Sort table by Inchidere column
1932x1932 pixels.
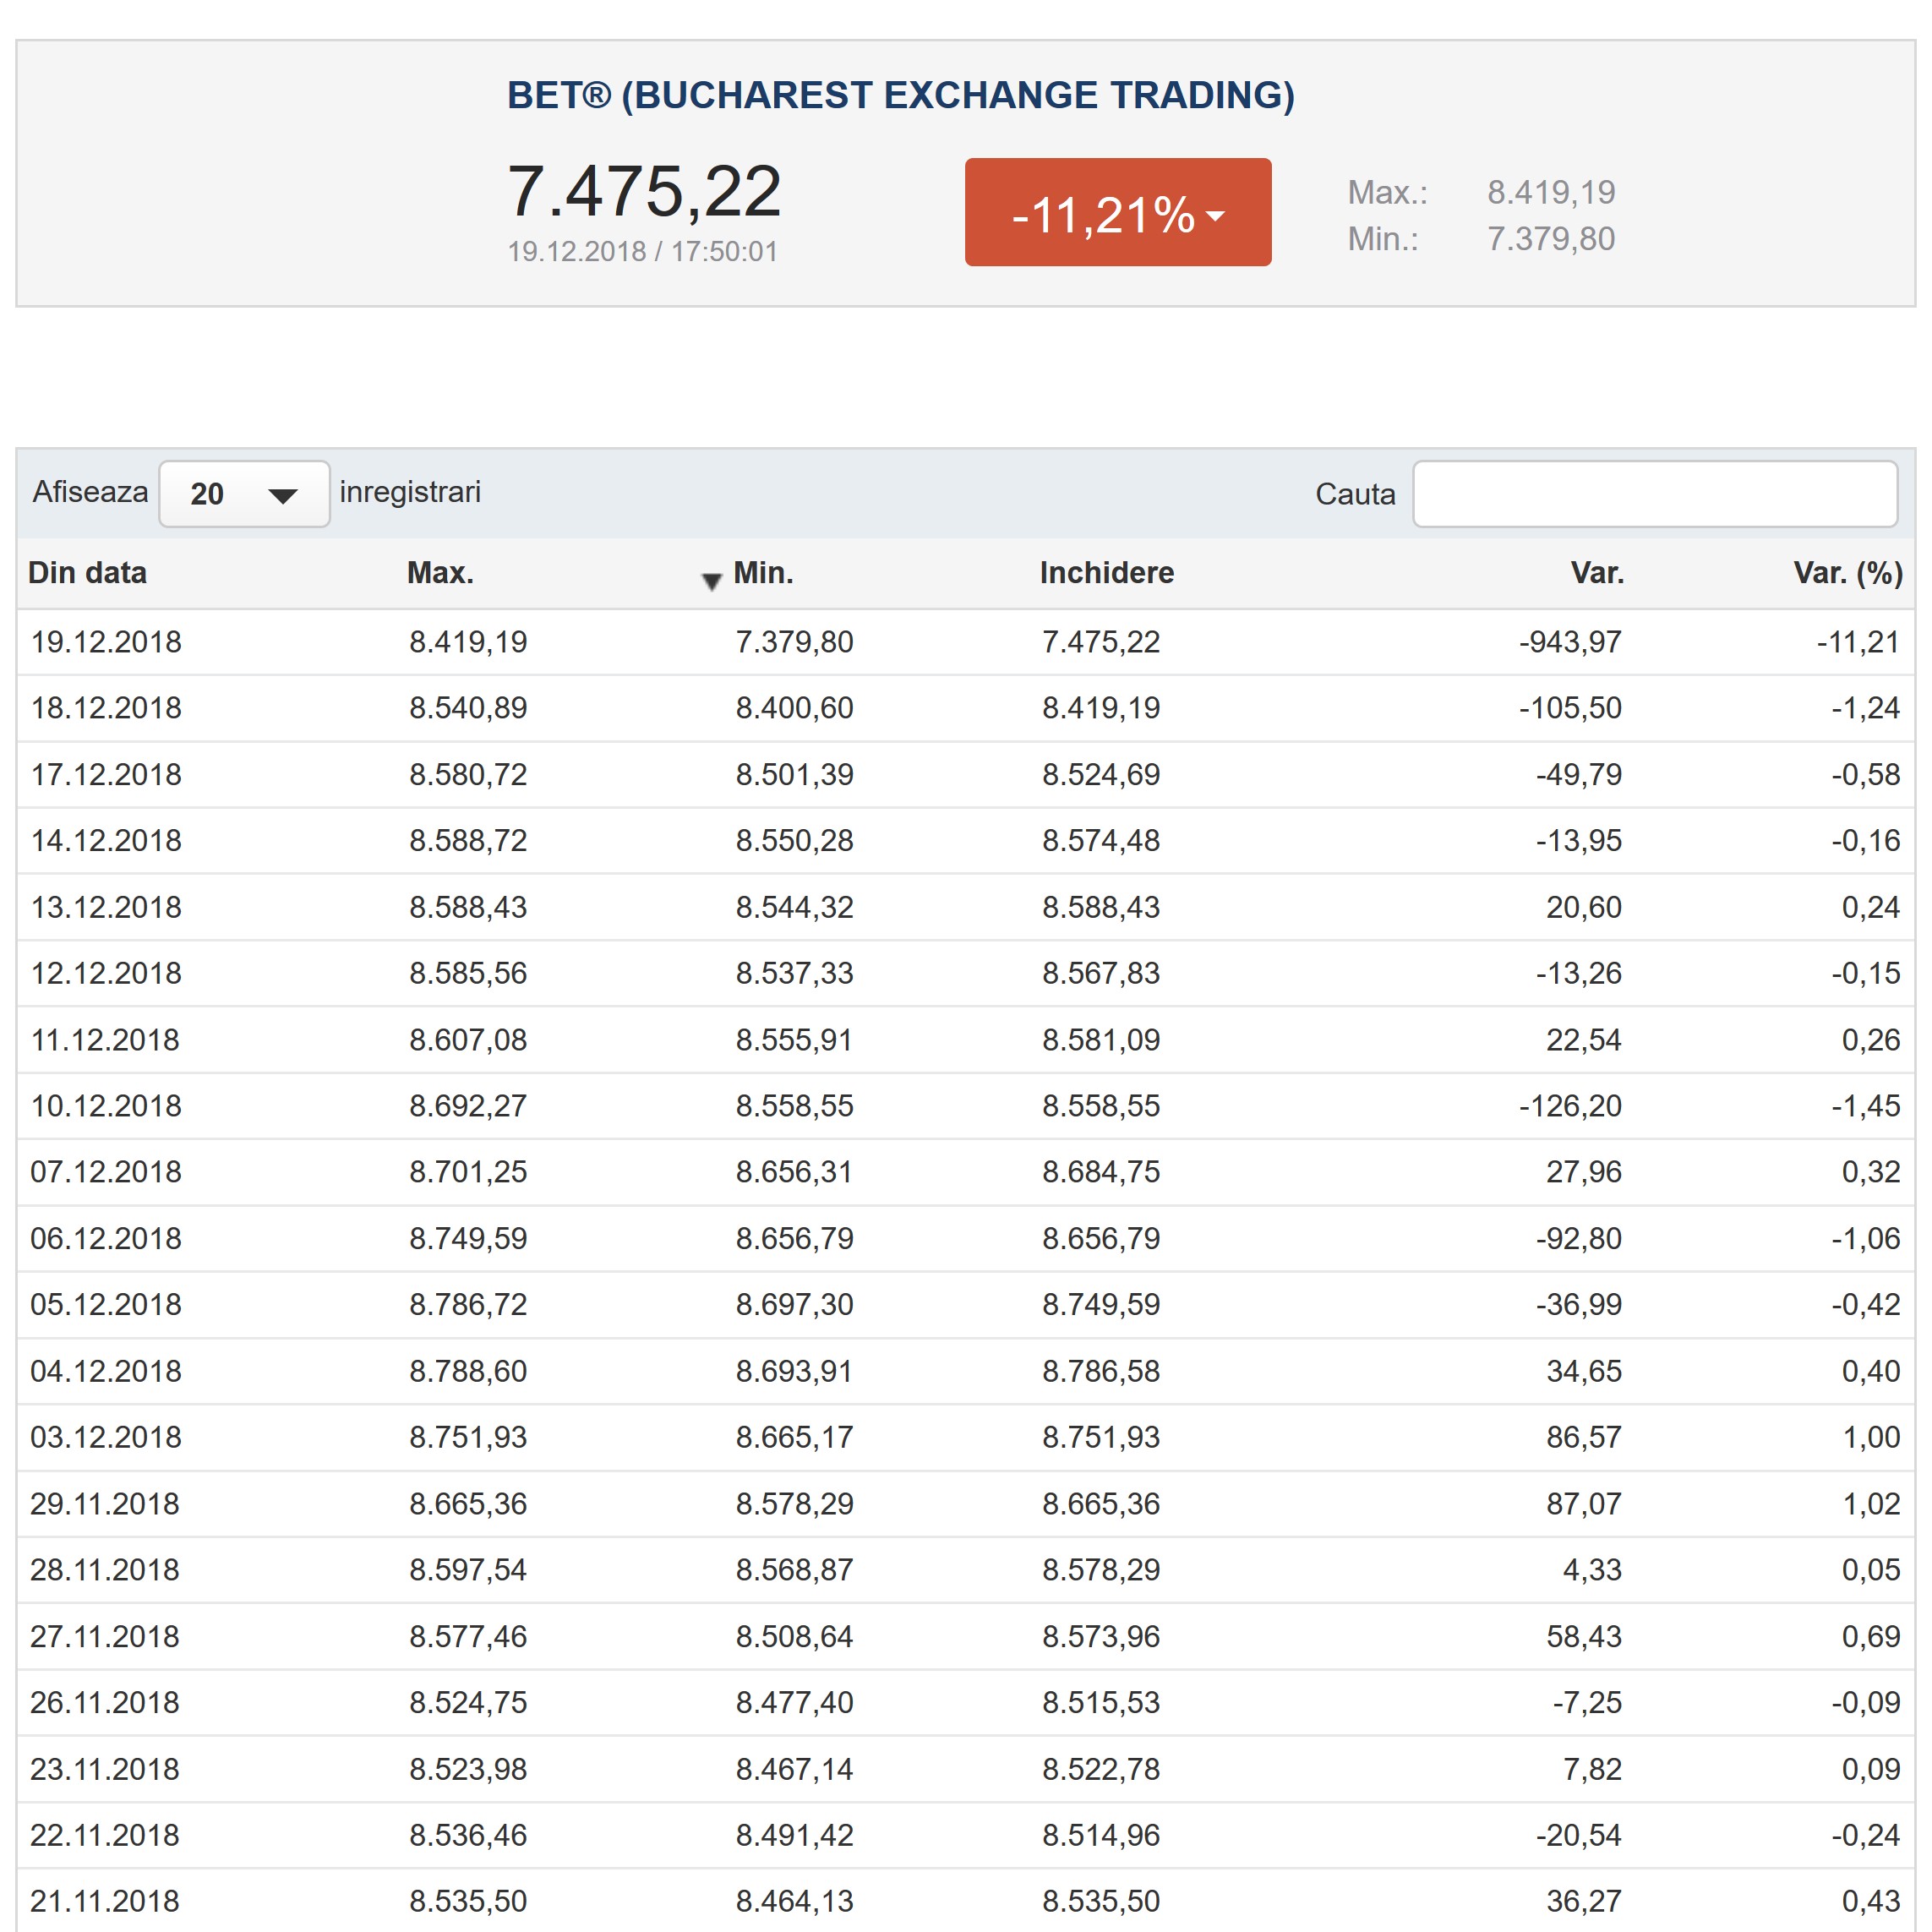coord(1107,572)
